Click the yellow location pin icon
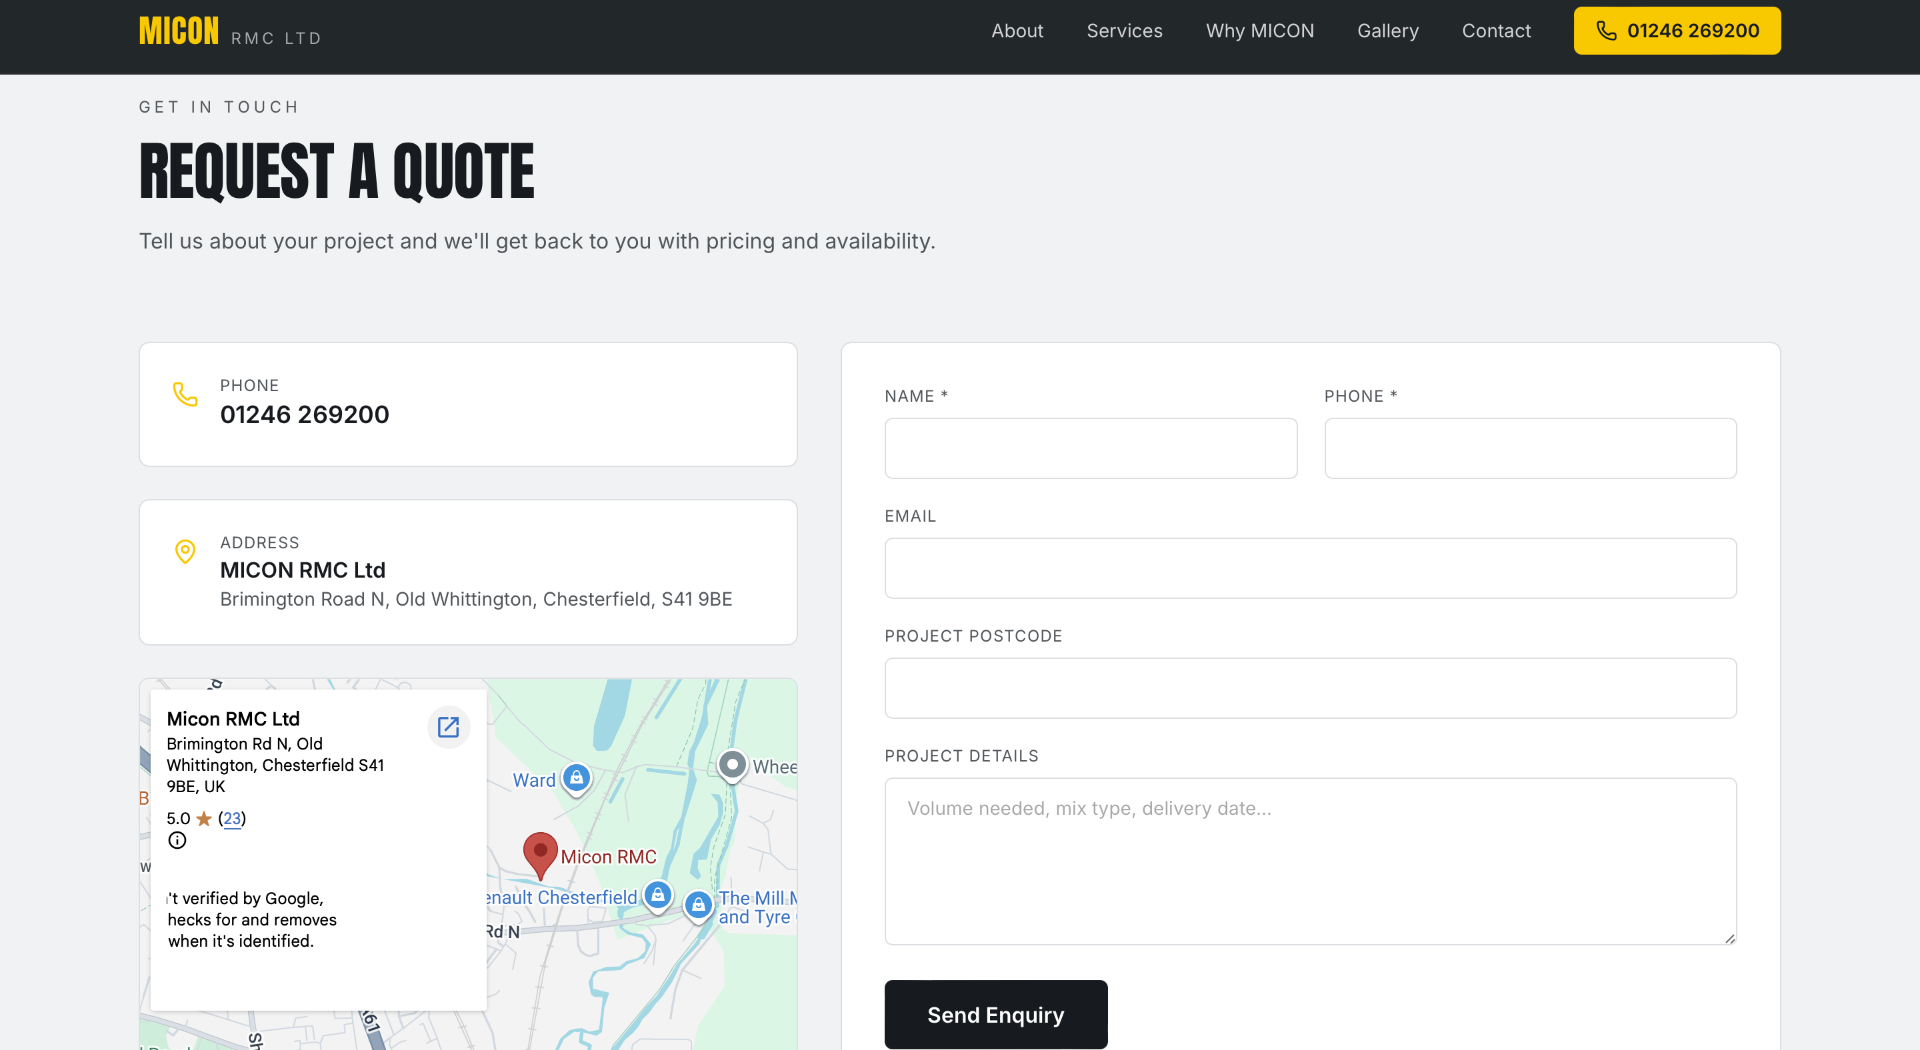This screenshot has height=1050, width=1920. pos(185,551)
